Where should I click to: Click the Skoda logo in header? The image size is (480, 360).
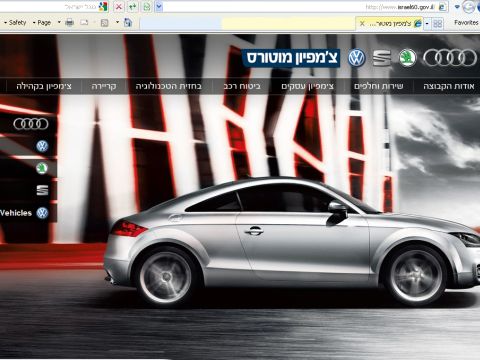[x=407, y=58]
